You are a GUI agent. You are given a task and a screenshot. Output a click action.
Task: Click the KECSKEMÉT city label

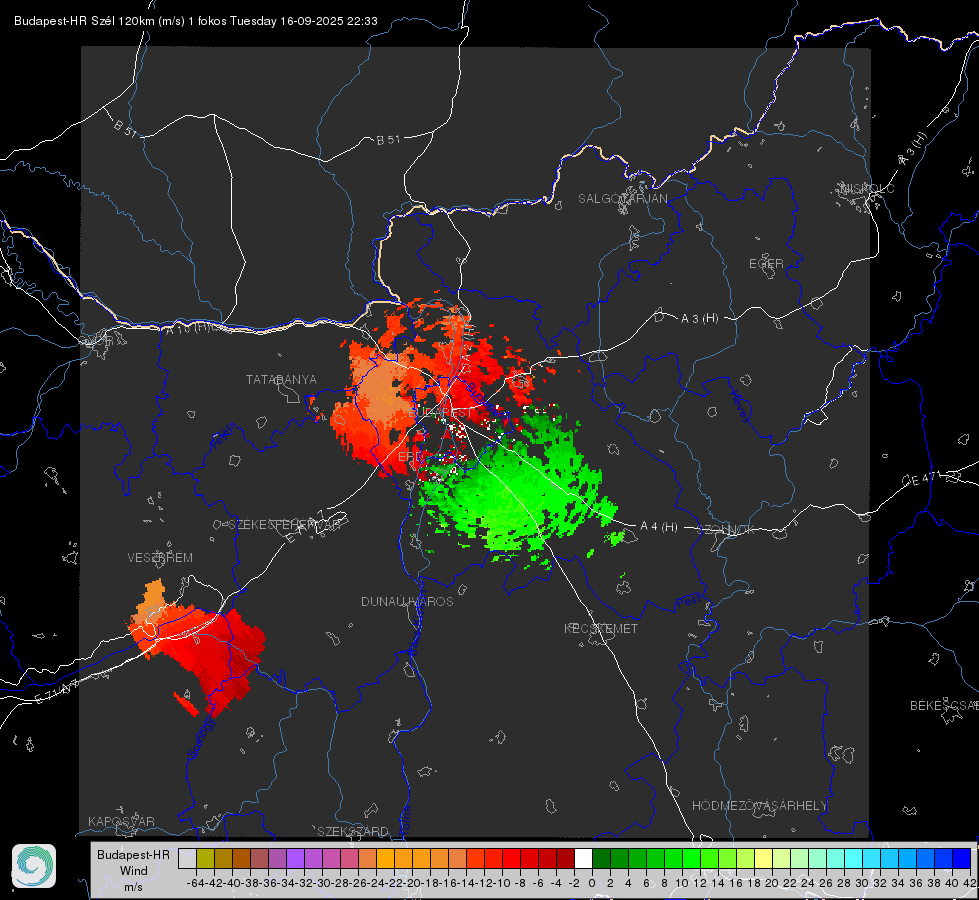coord(601,628)
